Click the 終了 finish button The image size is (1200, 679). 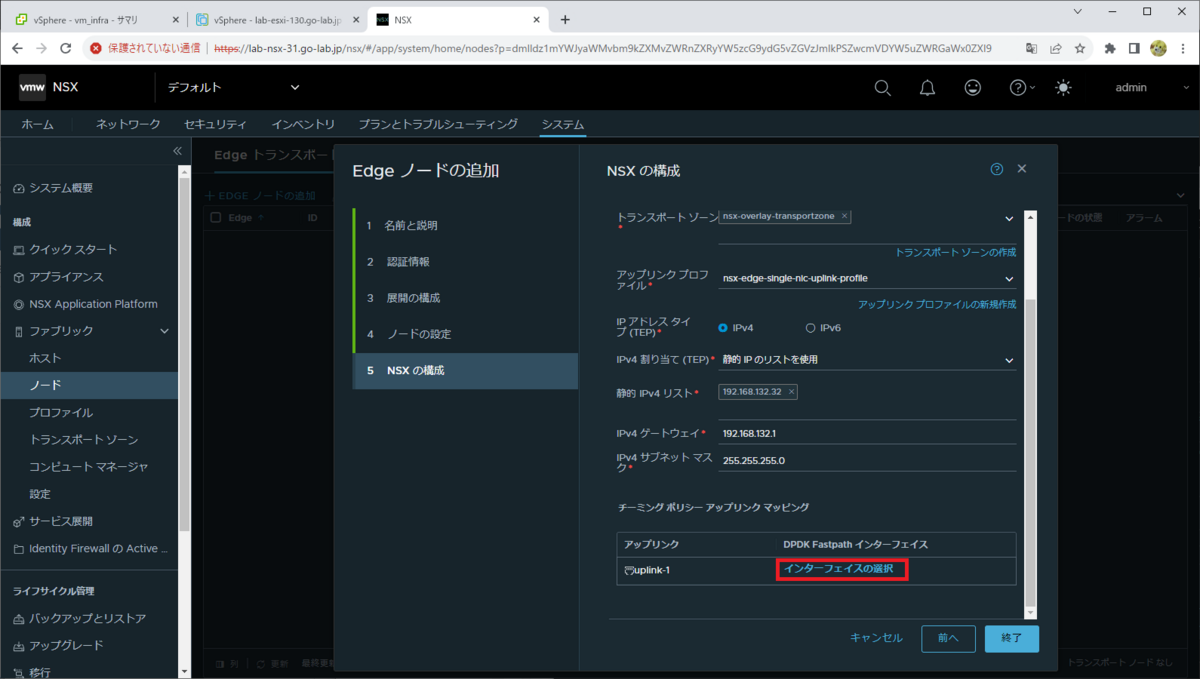click(1012, 638)
